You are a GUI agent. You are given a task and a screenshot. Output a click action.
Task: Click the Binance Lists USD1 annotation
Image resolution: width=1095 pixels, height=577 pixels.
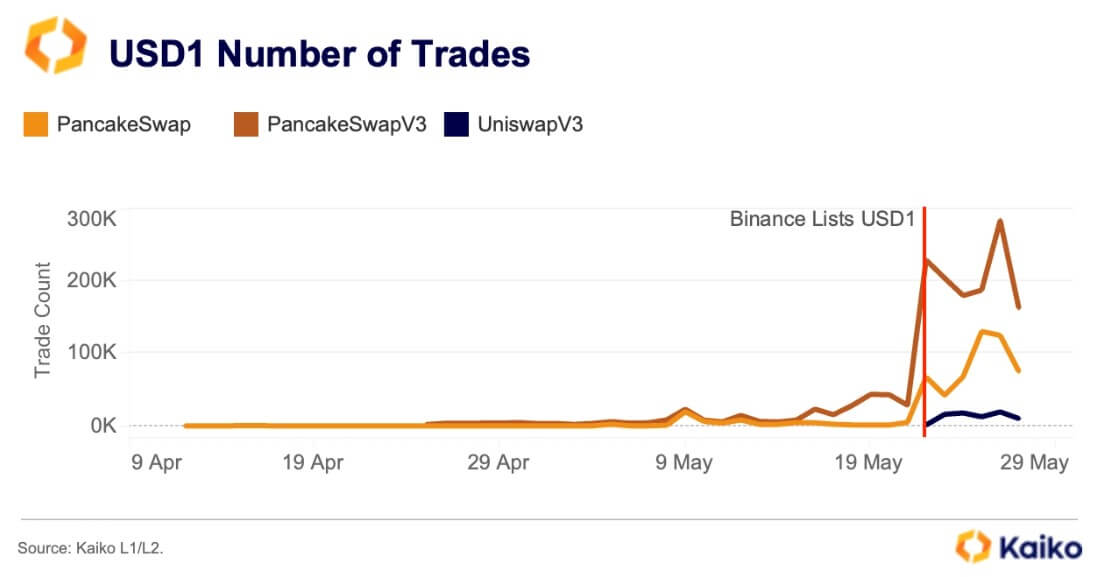click(x=822, y=219)
